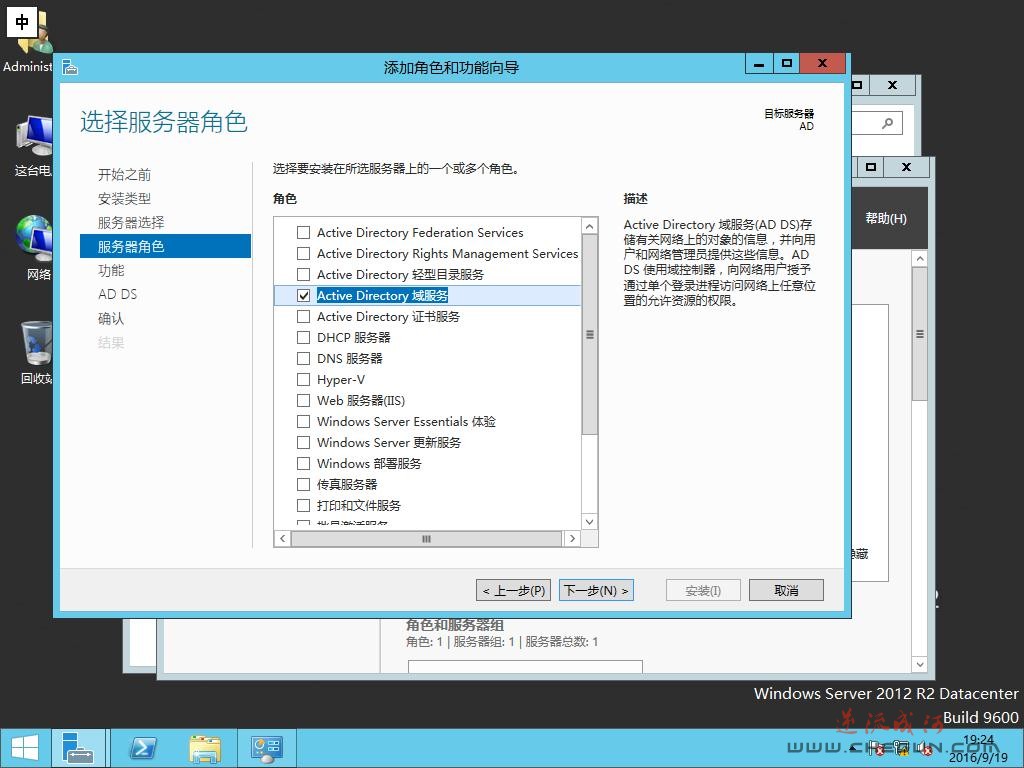Open Server Manager from the taskbar

[78, 748]
